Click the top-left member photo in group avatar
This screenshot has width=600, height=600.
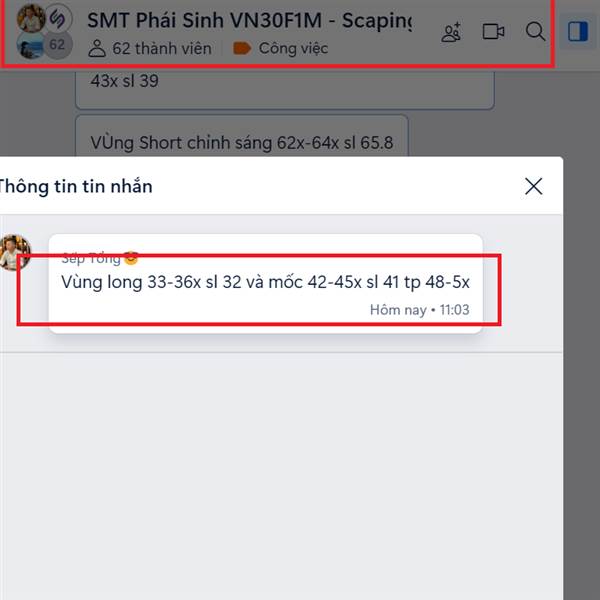tap(31, 18)
